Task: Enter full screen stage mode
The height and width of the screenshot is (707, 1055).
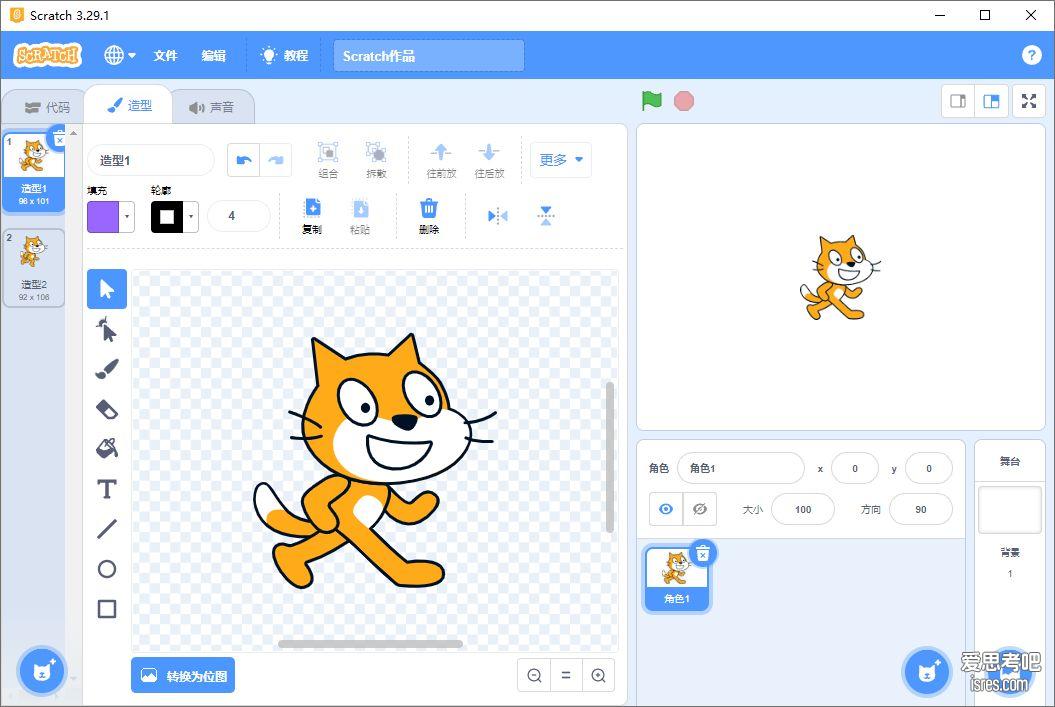Action: [1029, 101]
